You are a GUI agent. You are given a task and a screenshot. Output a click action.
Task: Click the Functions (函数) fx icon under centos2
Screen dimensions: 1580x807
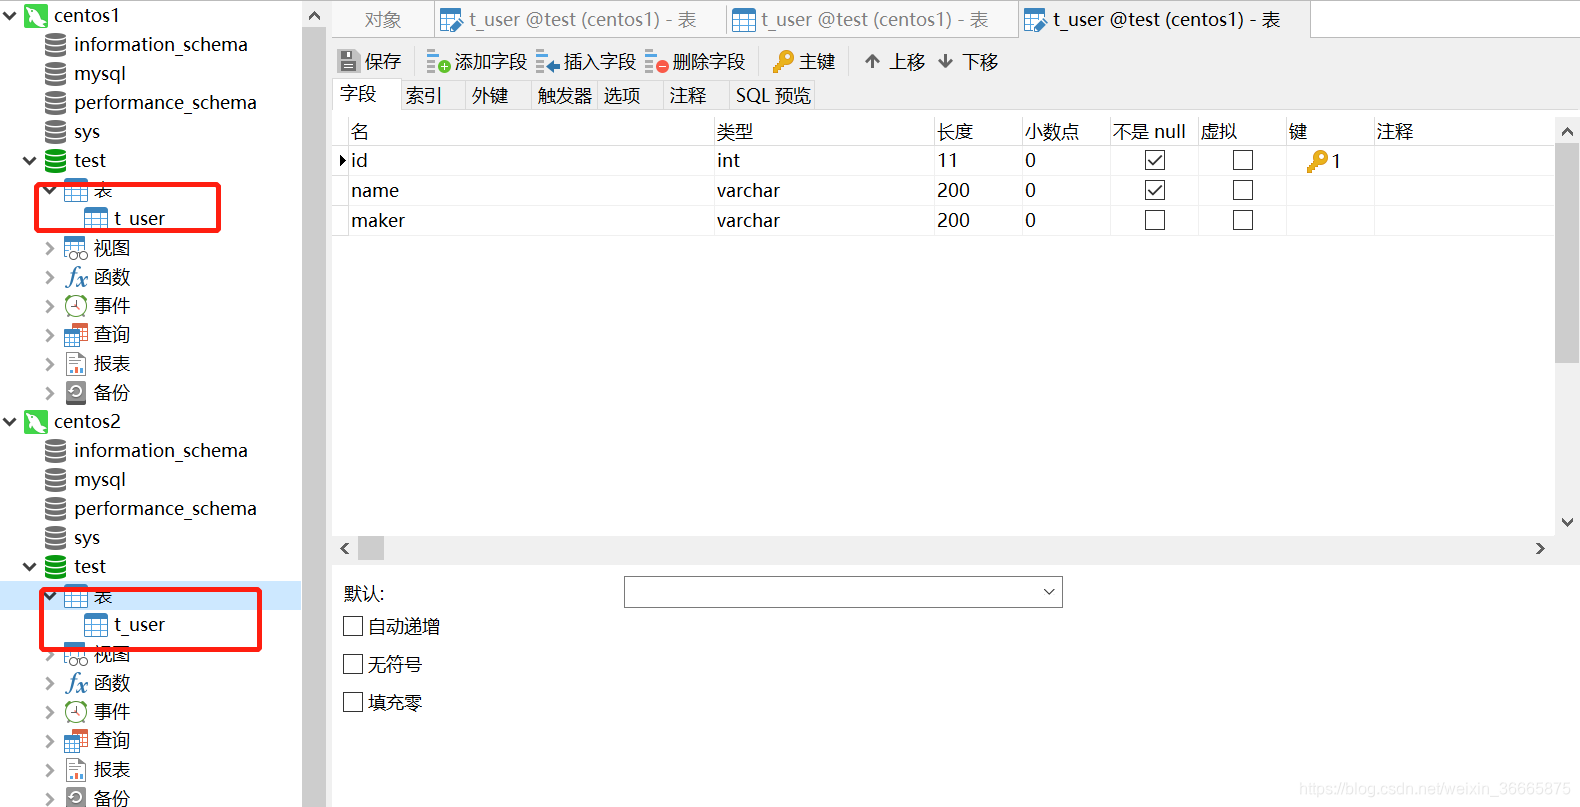point(76,682)
